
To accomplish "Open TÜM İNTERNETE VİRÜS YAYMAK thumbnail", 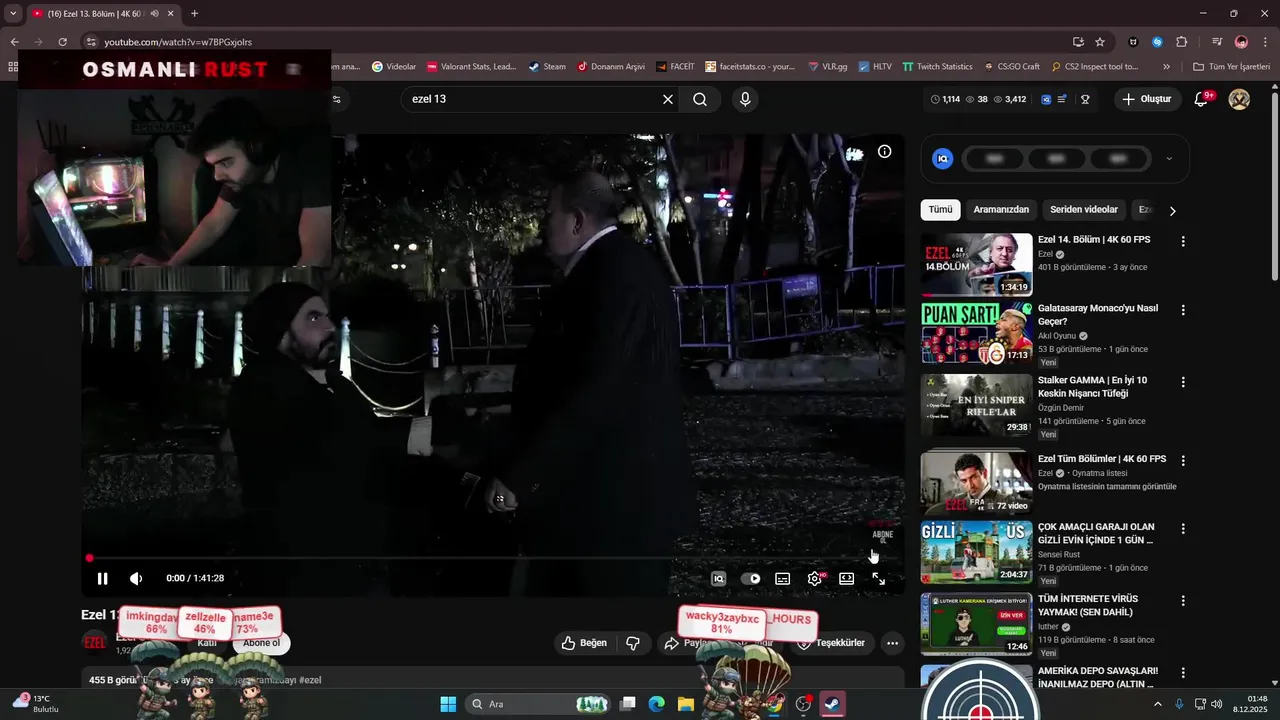I will tap(977, 624).
